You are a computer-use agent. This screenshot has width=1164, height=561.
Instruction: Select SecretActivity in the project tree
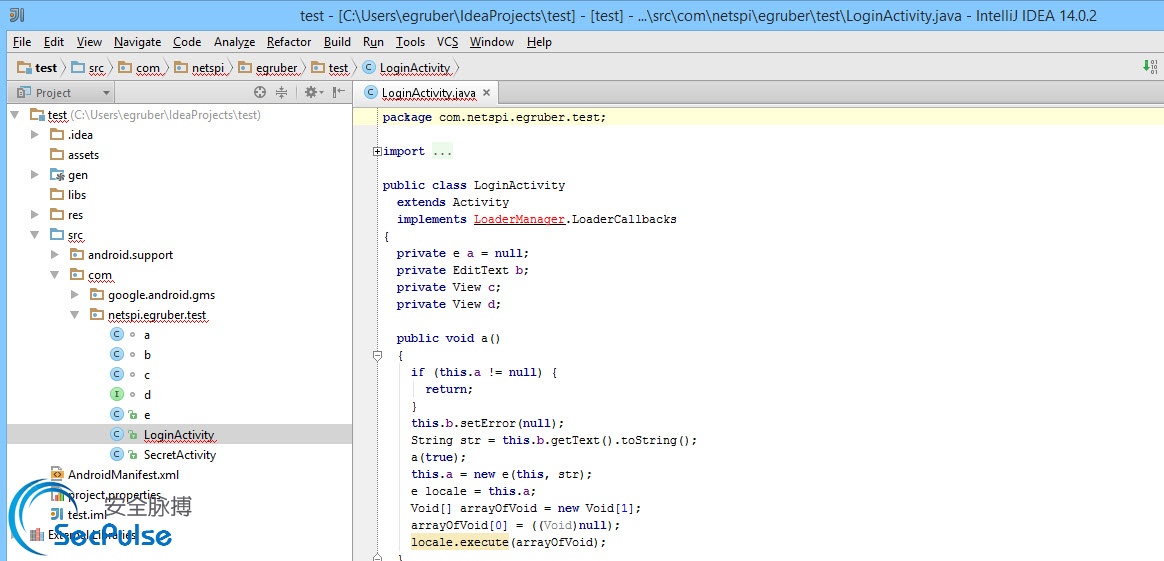pyautogui.click(x=180, y=455)
